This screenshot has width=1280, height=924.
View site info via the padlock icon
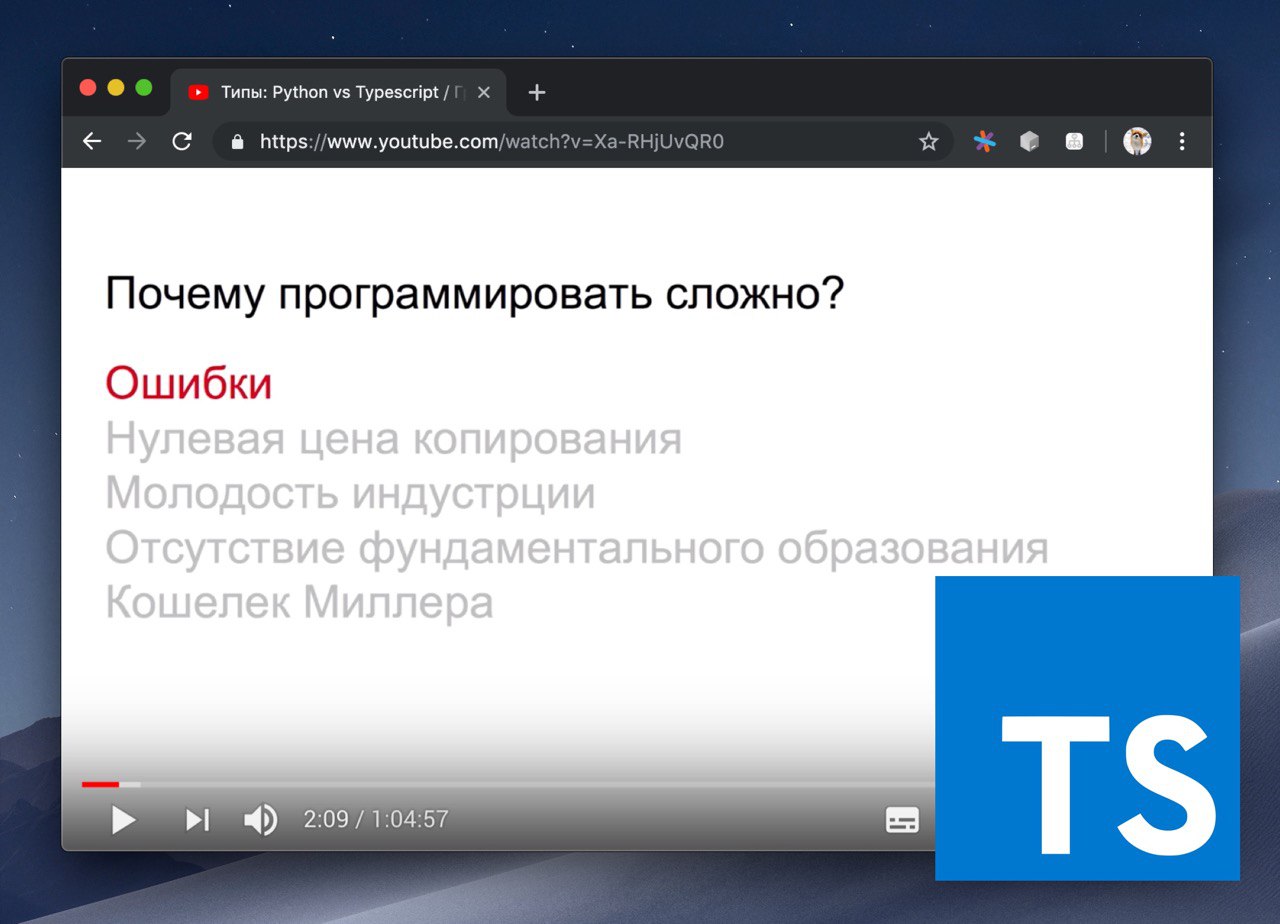237,142
